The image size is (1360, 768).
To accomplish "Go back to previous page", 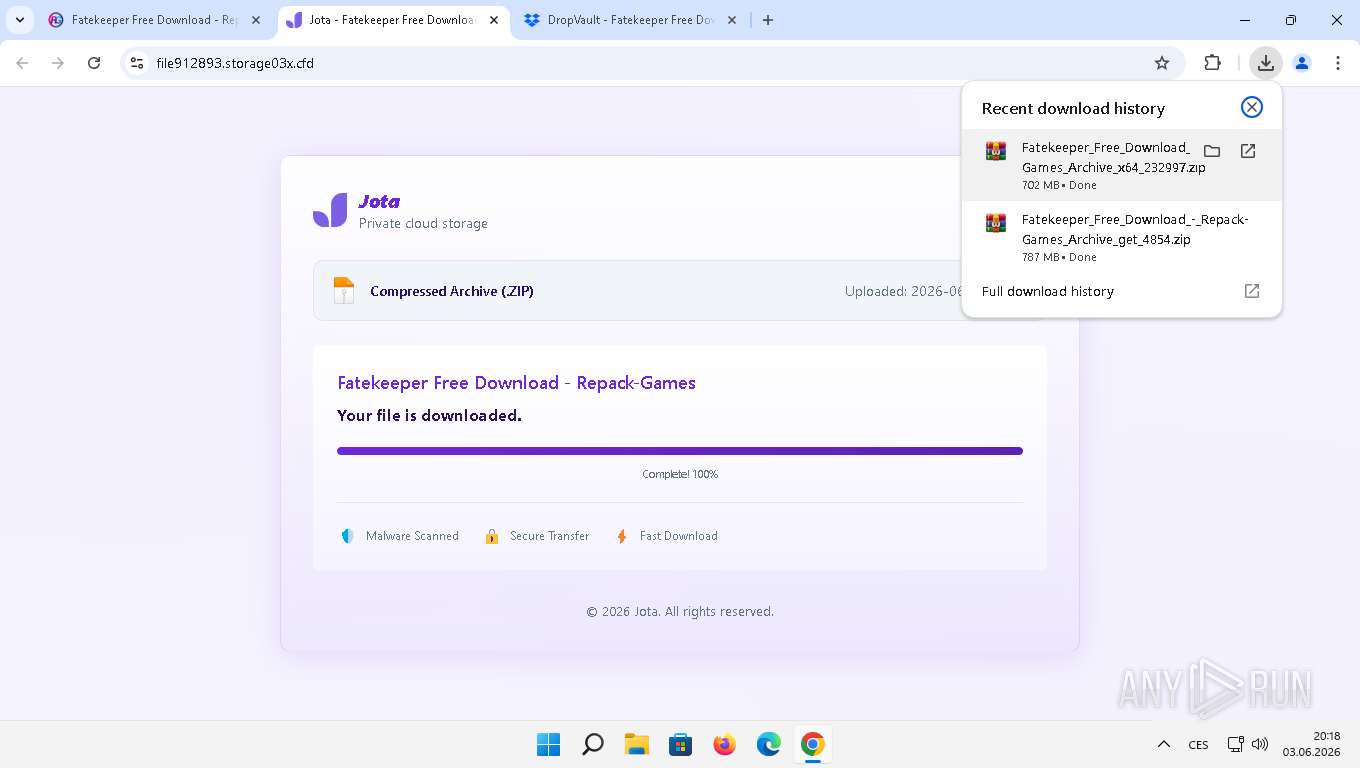I will point(22,63).
